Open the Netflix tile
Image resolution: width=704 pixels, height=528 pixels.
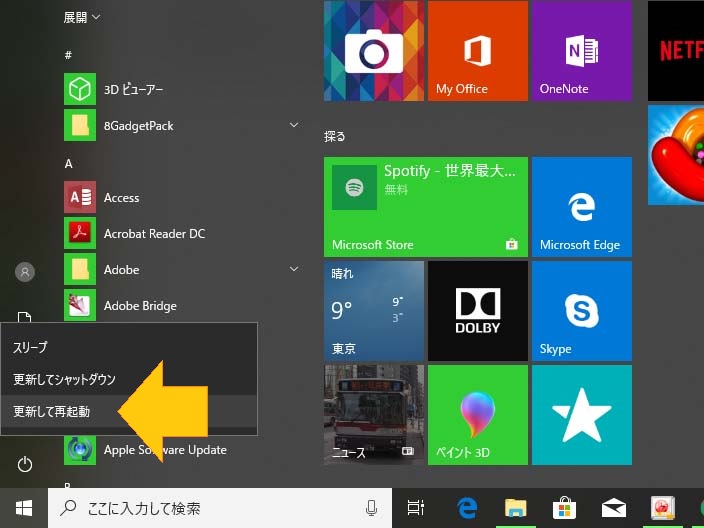(676, 51)
